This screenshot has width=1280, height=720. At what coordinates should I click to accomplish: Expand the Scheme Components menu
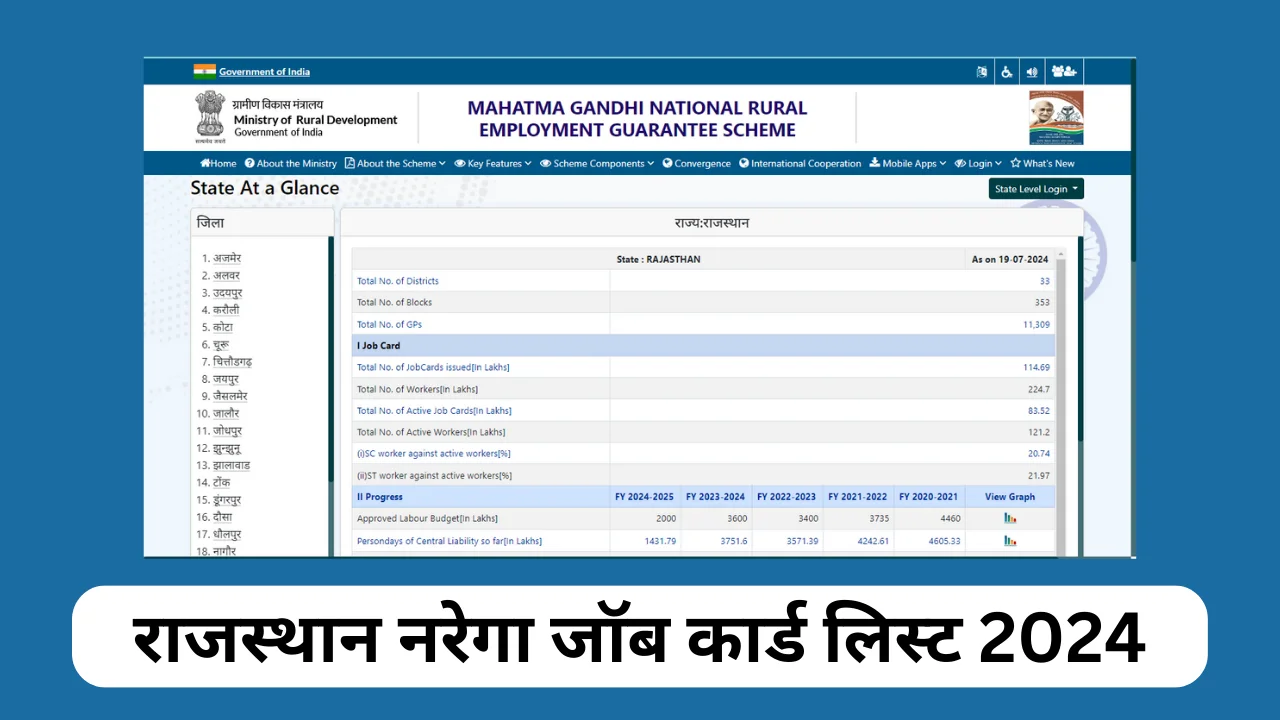[x=597, y=163]
